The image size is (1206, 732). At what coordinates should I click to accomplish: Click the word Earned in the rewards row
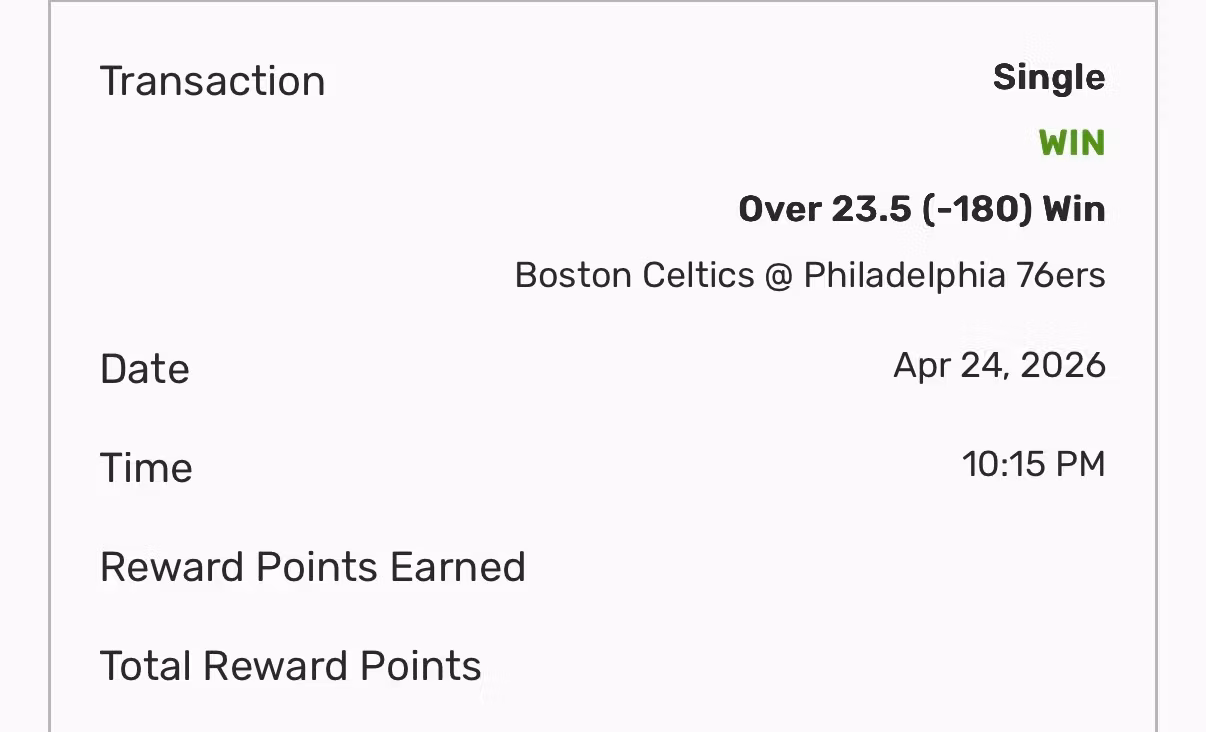pos(458,567)
